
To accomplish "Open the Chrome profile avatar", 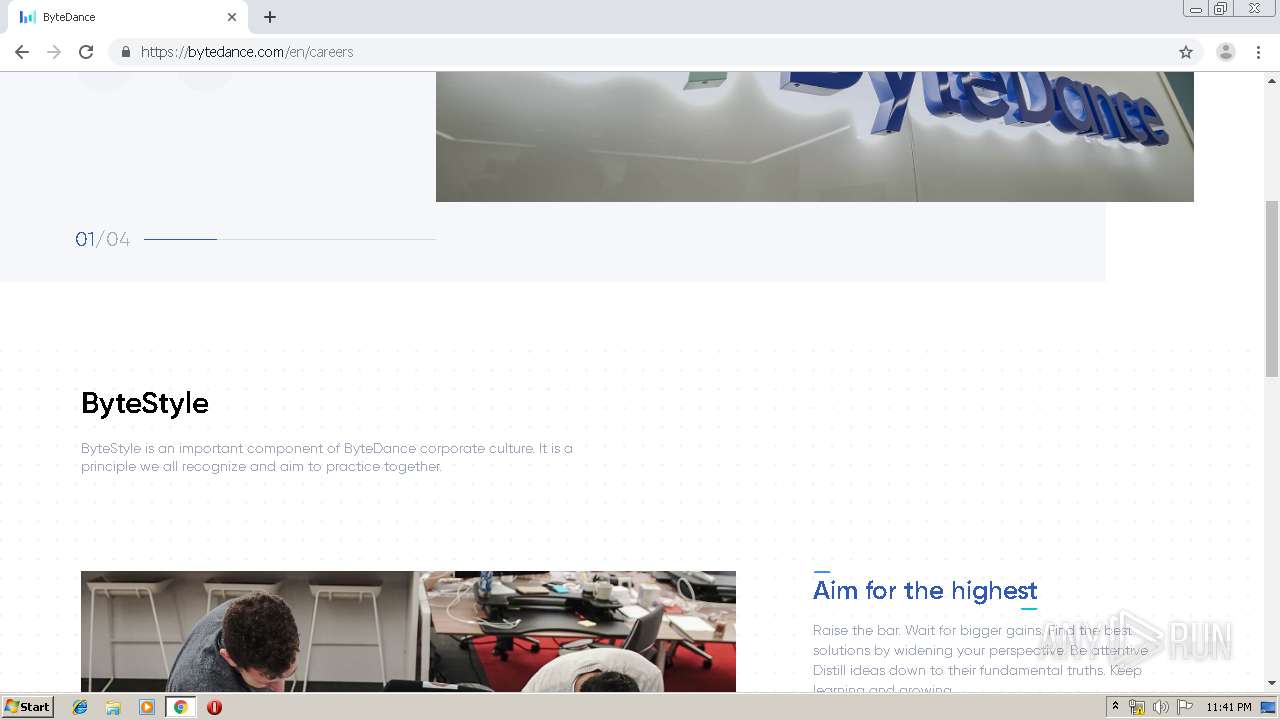I will click(1226, 52).
